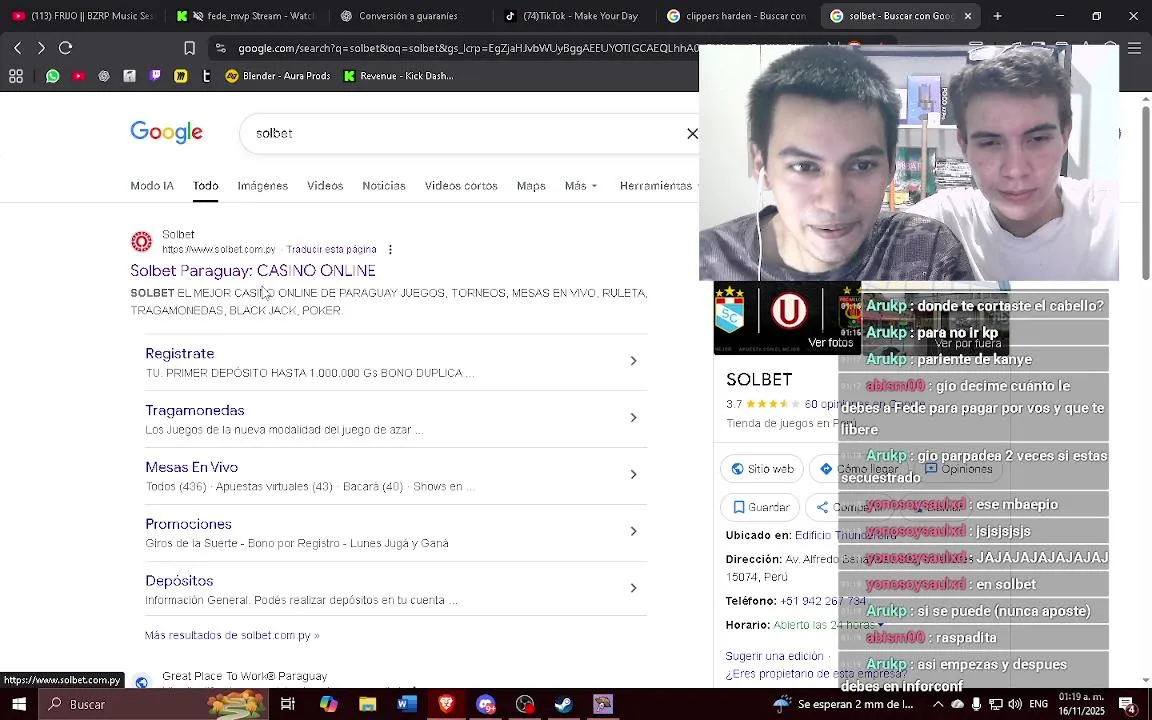The image size is (1152, 720).
Task: Open Steam from the taskbar
Action: click(x=564, y=704)
